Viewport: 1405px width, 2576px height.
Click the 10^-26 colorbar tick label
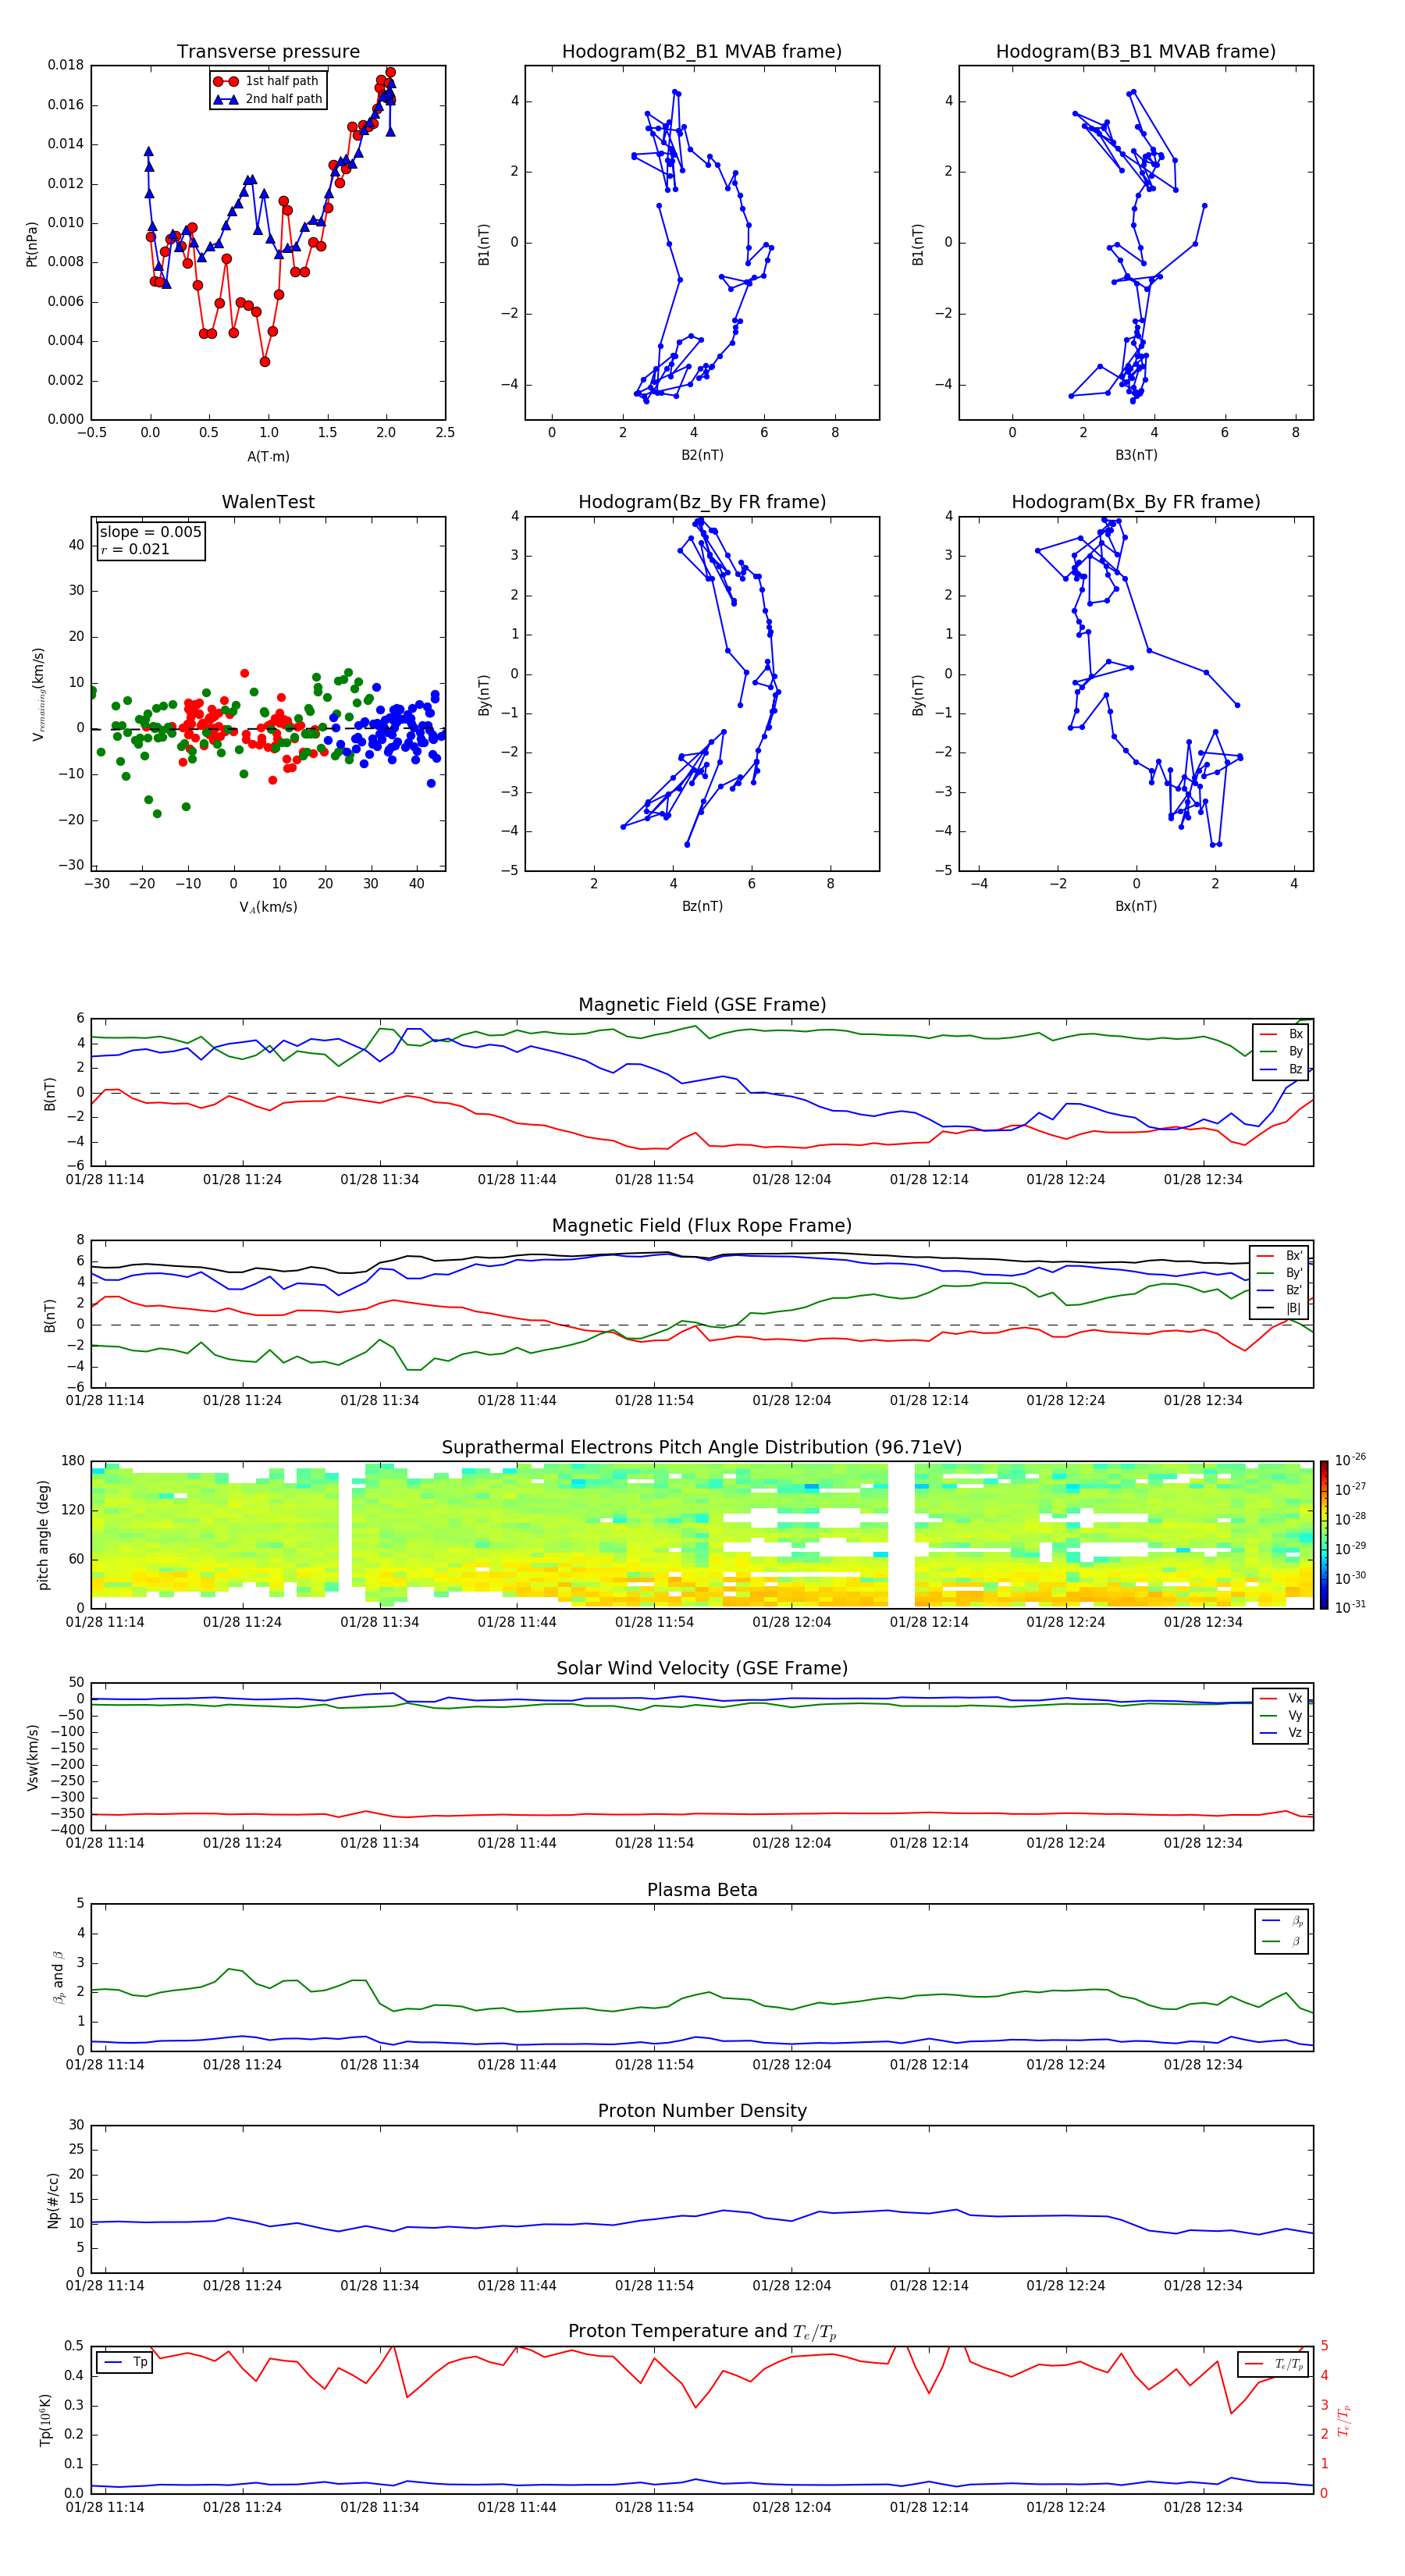point(1350,1460)
